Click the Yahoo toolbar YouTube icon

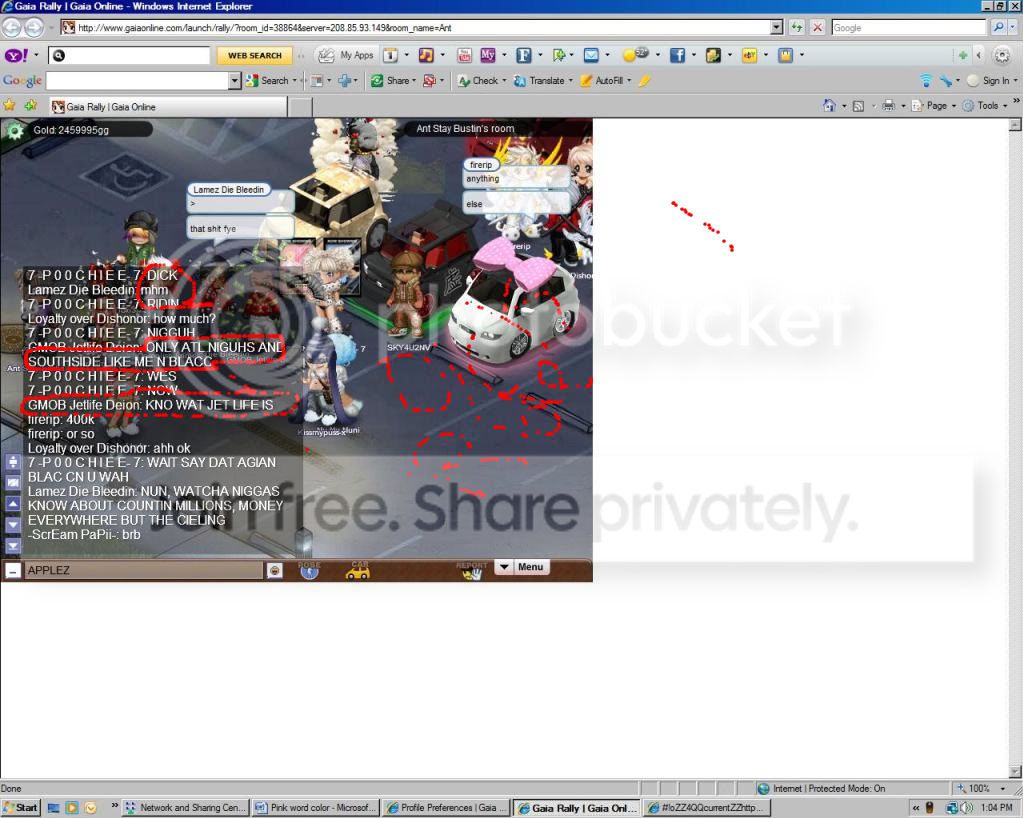click(464, 55)
